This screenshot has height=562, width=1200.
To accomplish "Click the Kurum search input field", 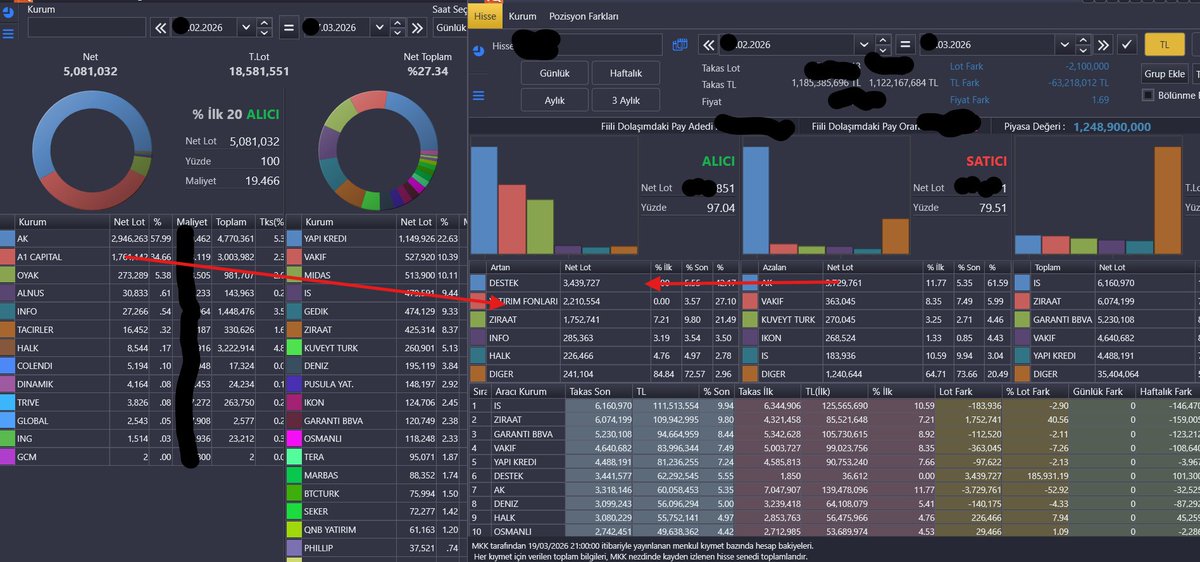I will click(x=87, y=28).
